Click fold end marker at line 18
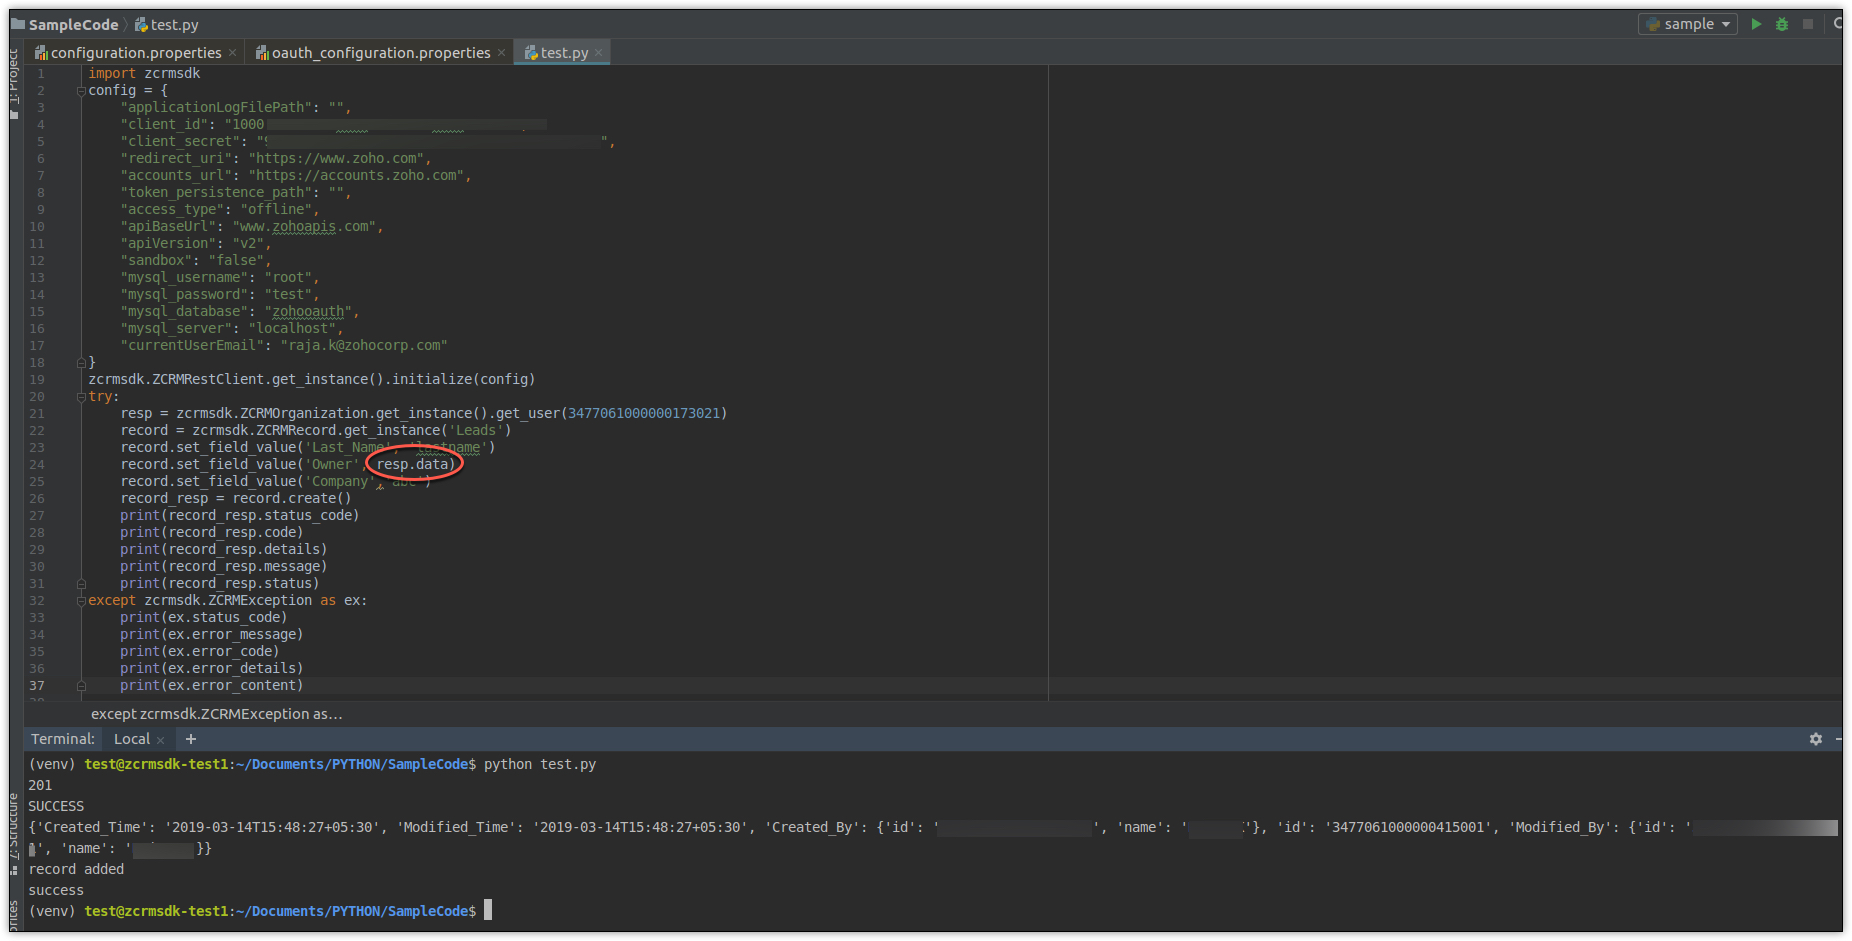This screenshot has height=941, width=1852. click(81, 362)
